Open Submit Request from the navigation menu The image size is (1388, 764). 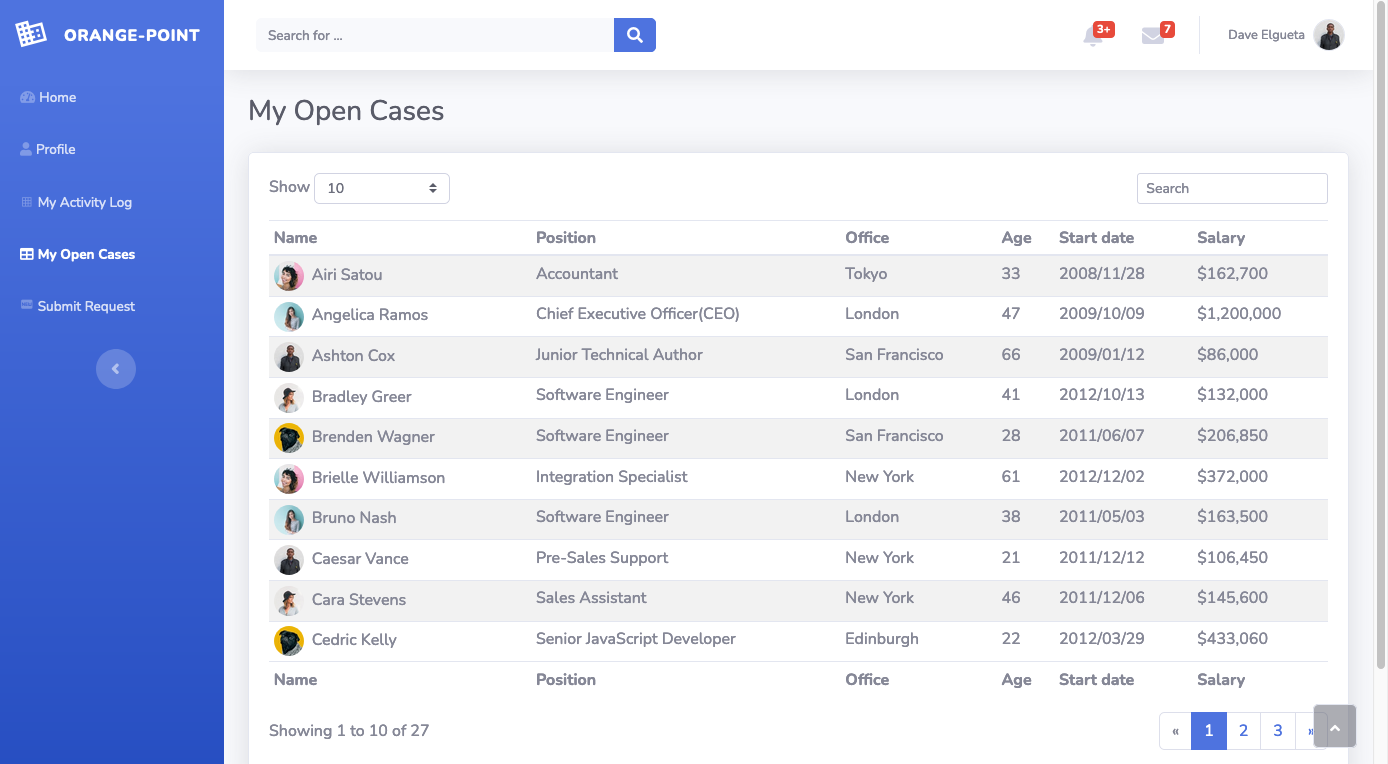pos(86,305)
